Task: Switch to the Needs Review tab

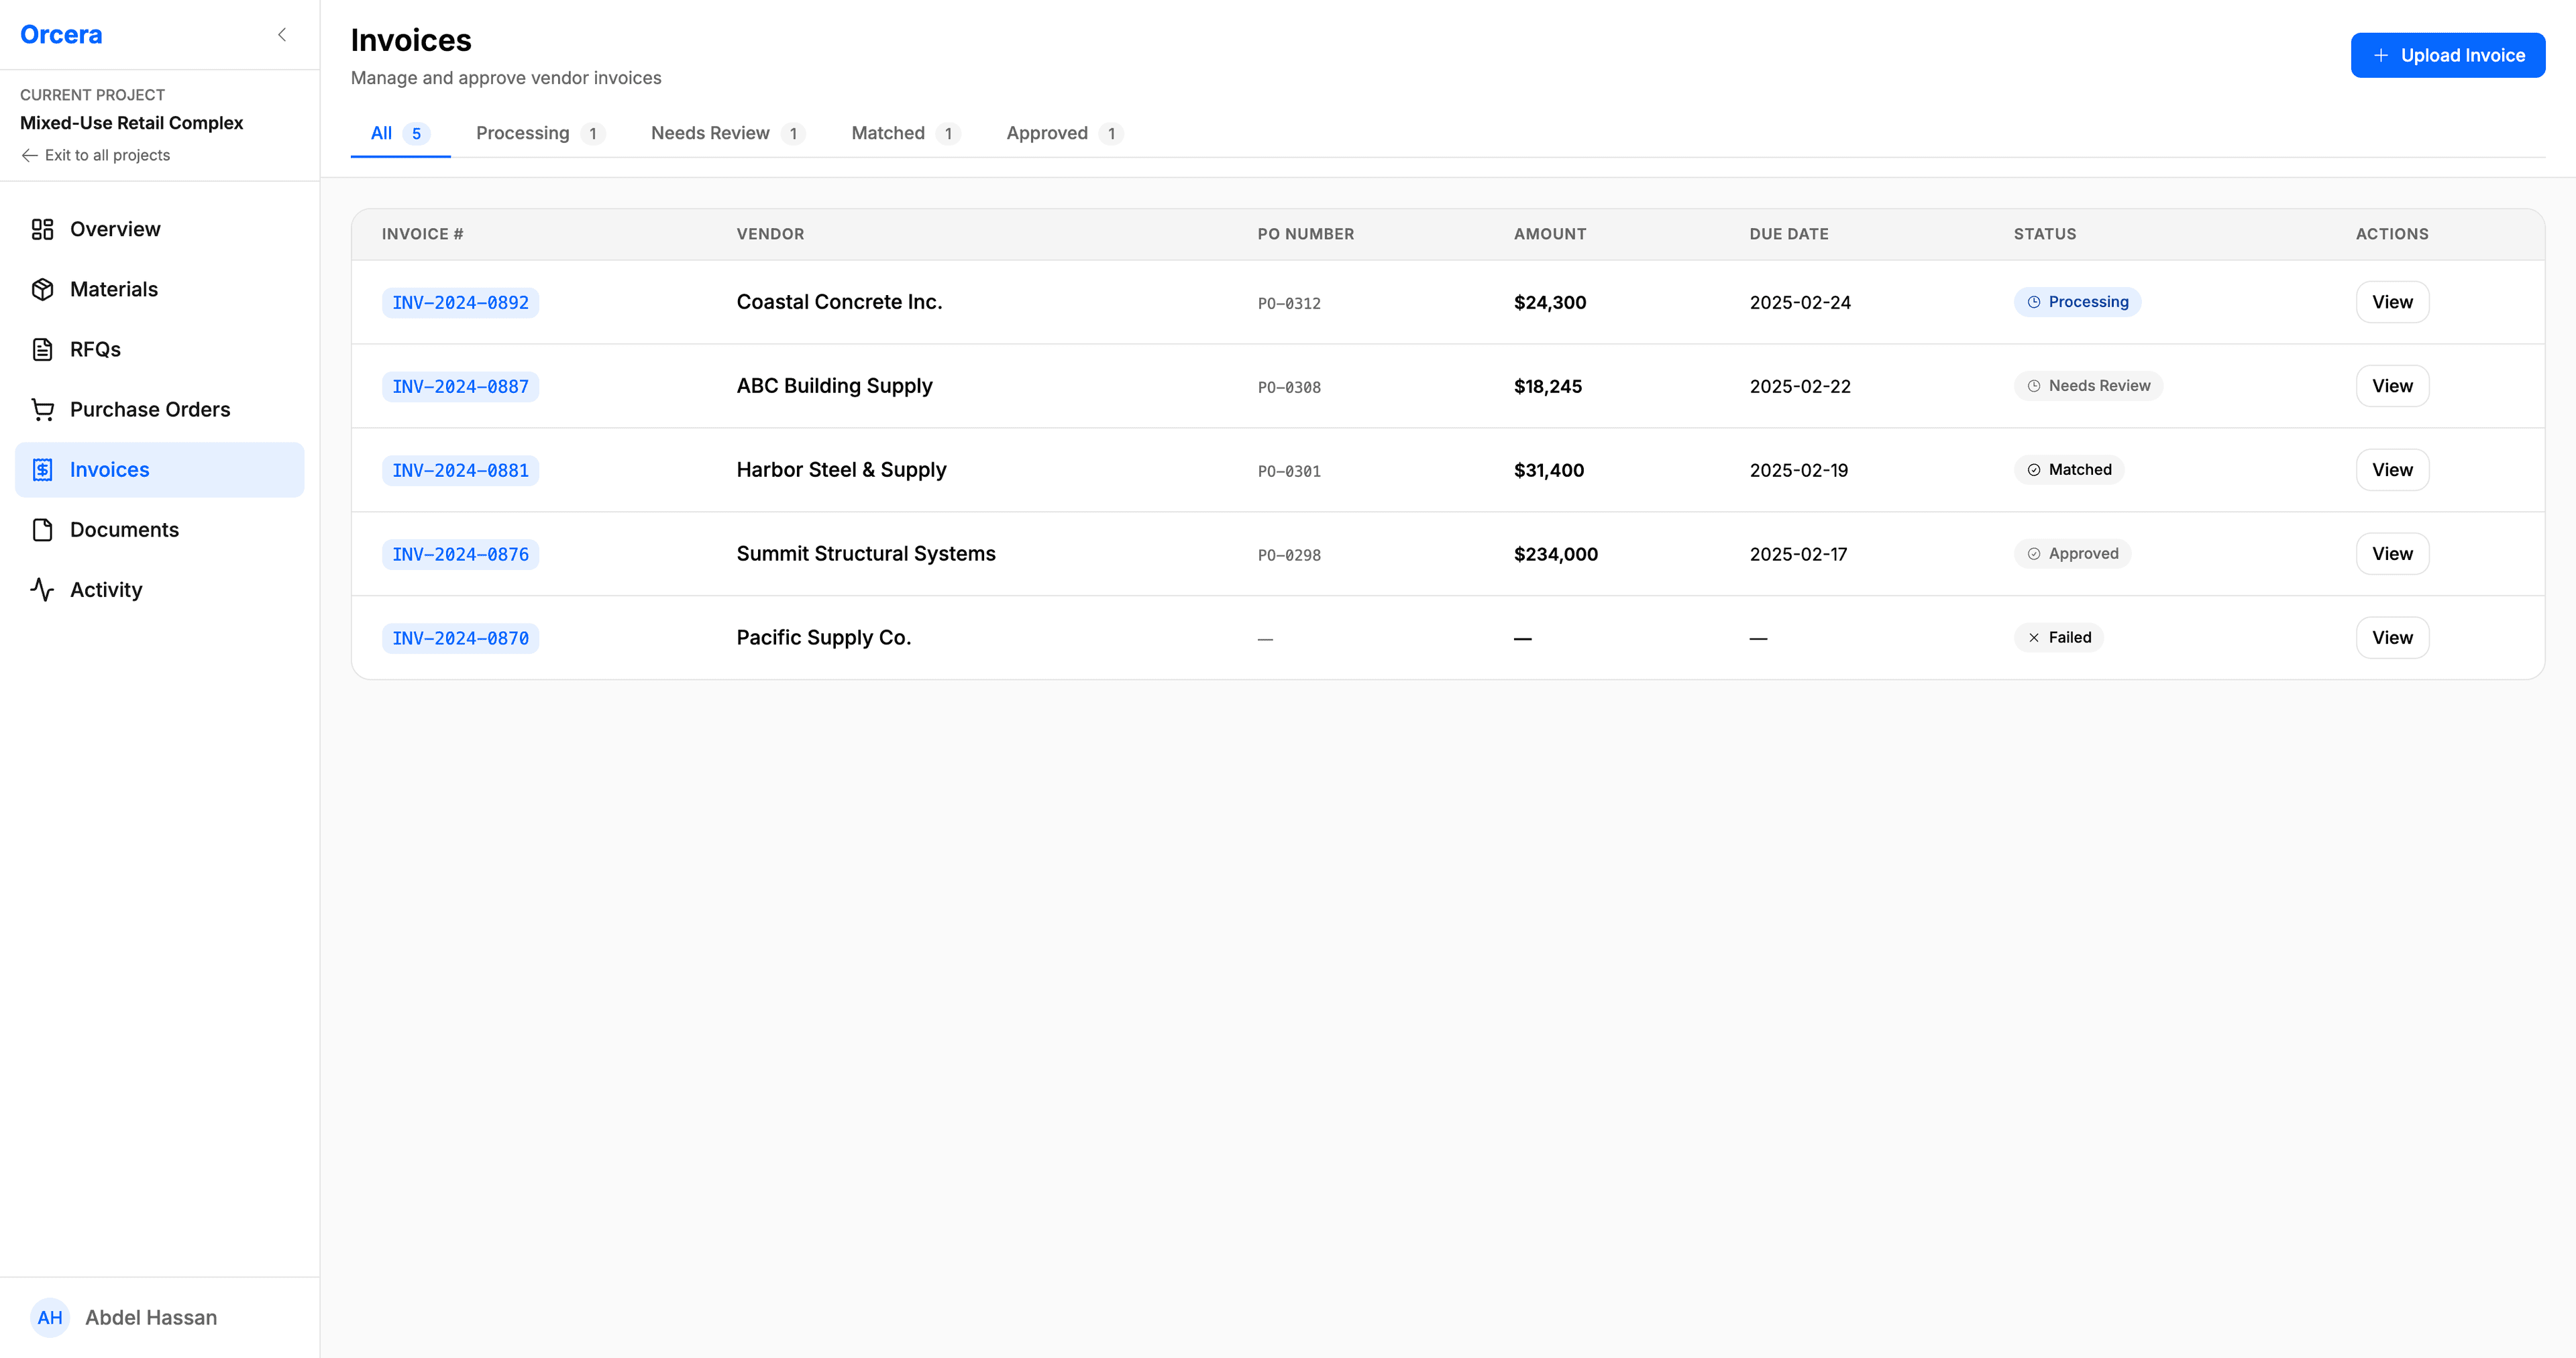Action: tap(710, 132)
